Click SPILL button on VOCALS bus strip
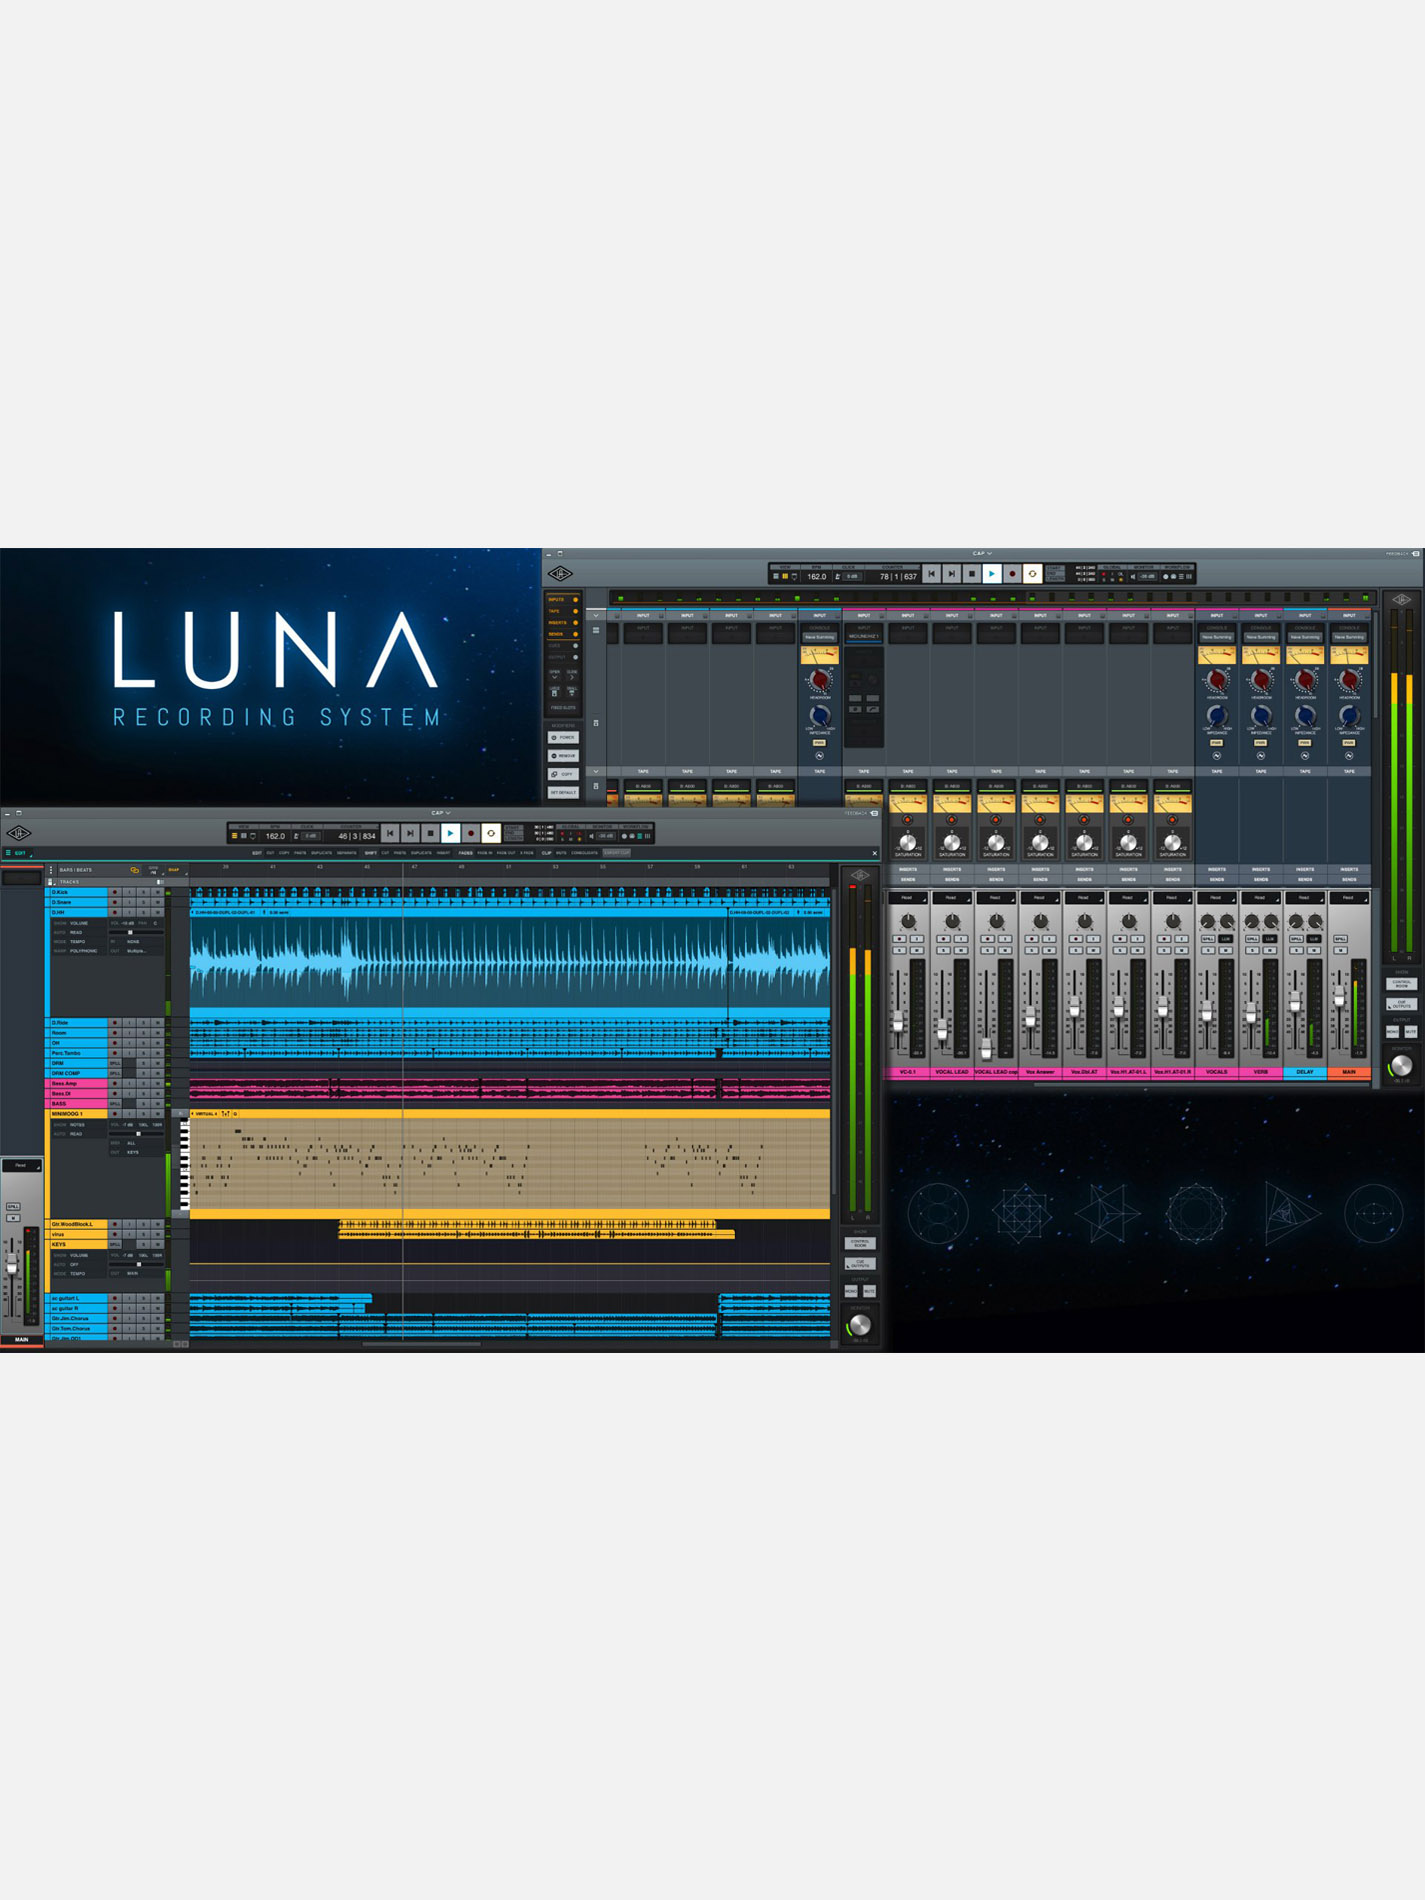 pos(1208,939)
